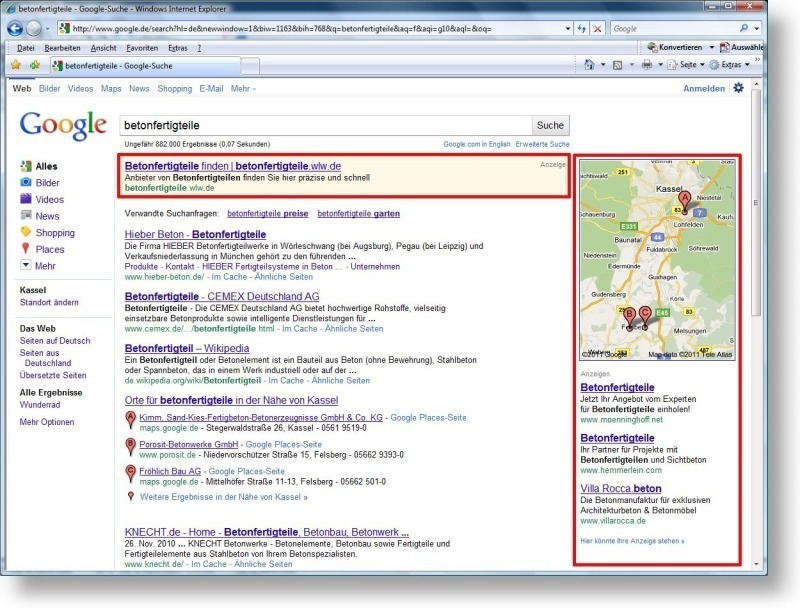Viewport: 800px width, 608px height.
Task: Open Favorites star icon
Action: 16,65
